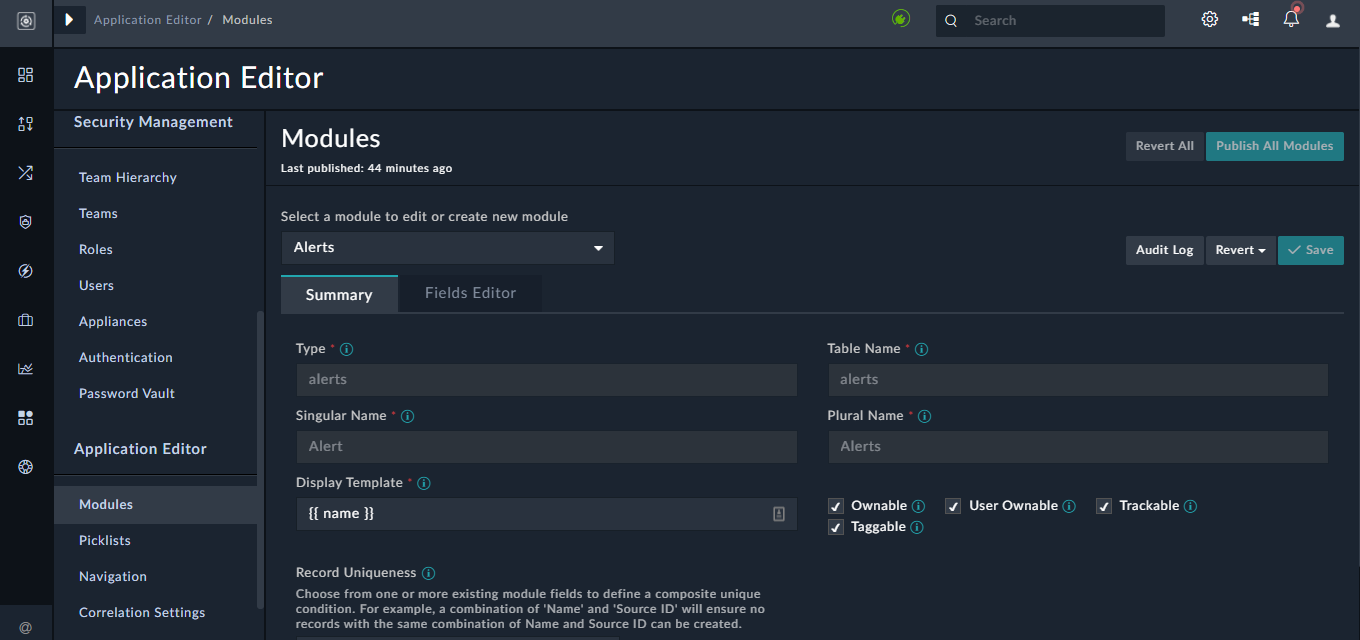Click the notification bell with red badge
Viewport: 1360px width, 640px height.
[1291, 19]
